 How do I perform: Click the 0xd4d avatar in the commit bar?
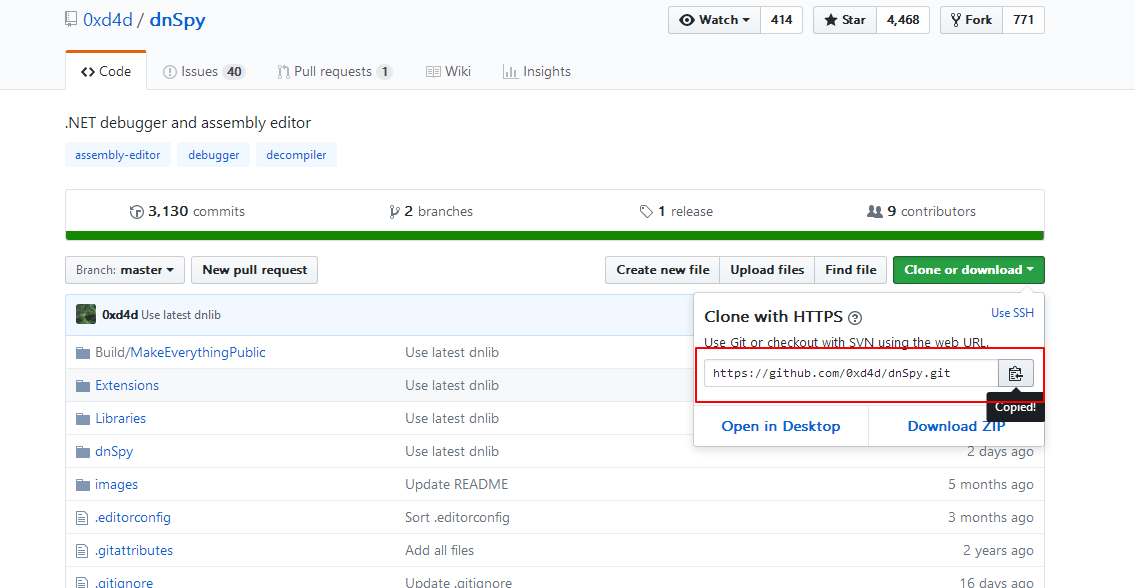(86, 314)
